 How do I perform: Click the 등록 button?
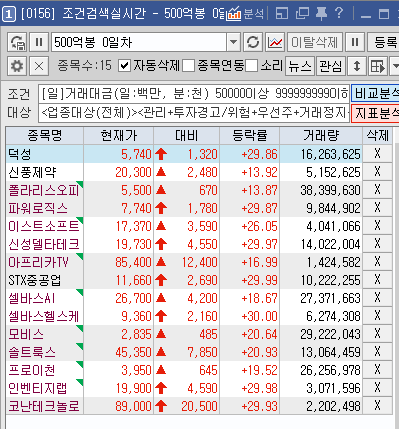pyautogui.click(x=383, y=42)
